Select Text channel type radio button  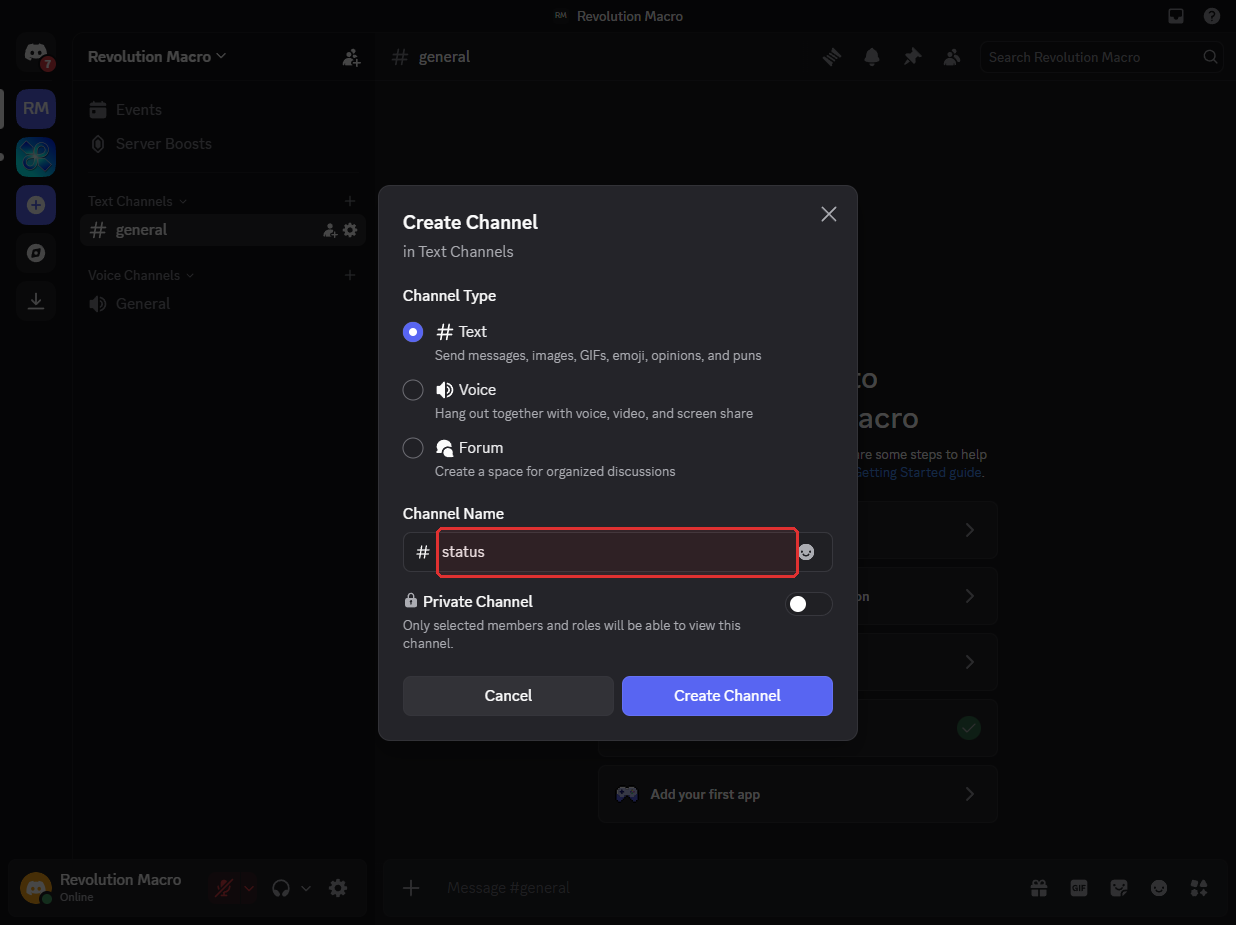tap(413, 332)
